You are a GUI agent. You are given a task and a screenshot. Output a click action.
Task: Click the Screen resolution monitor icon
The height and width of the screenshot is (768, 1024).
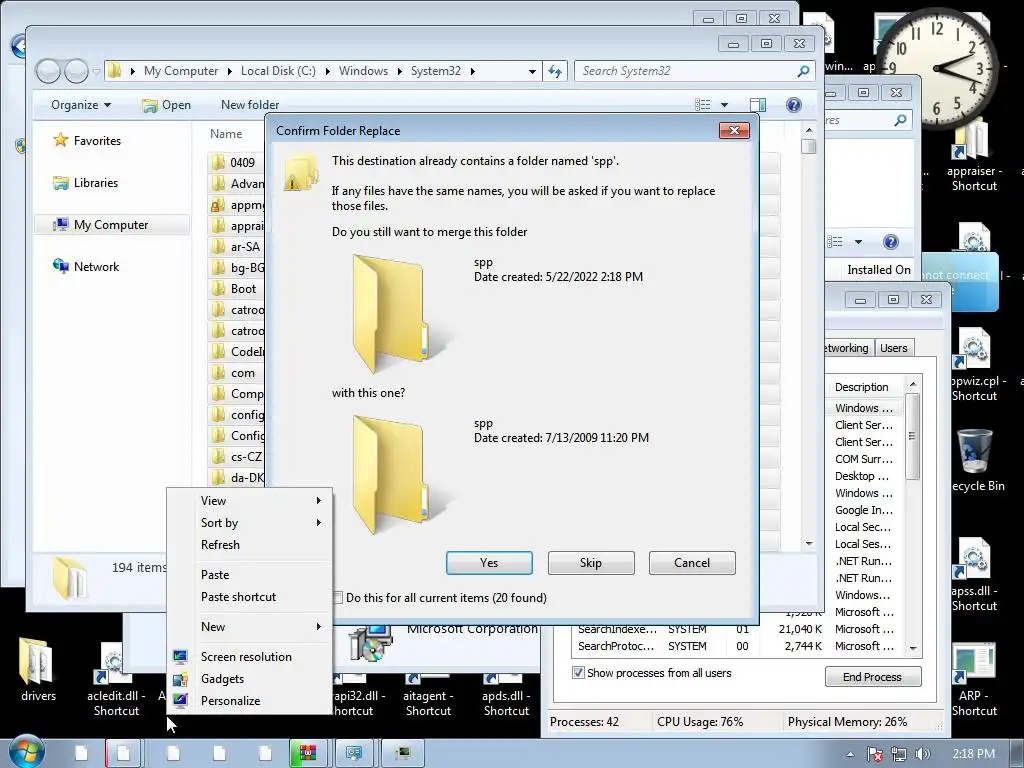[180, 657]
